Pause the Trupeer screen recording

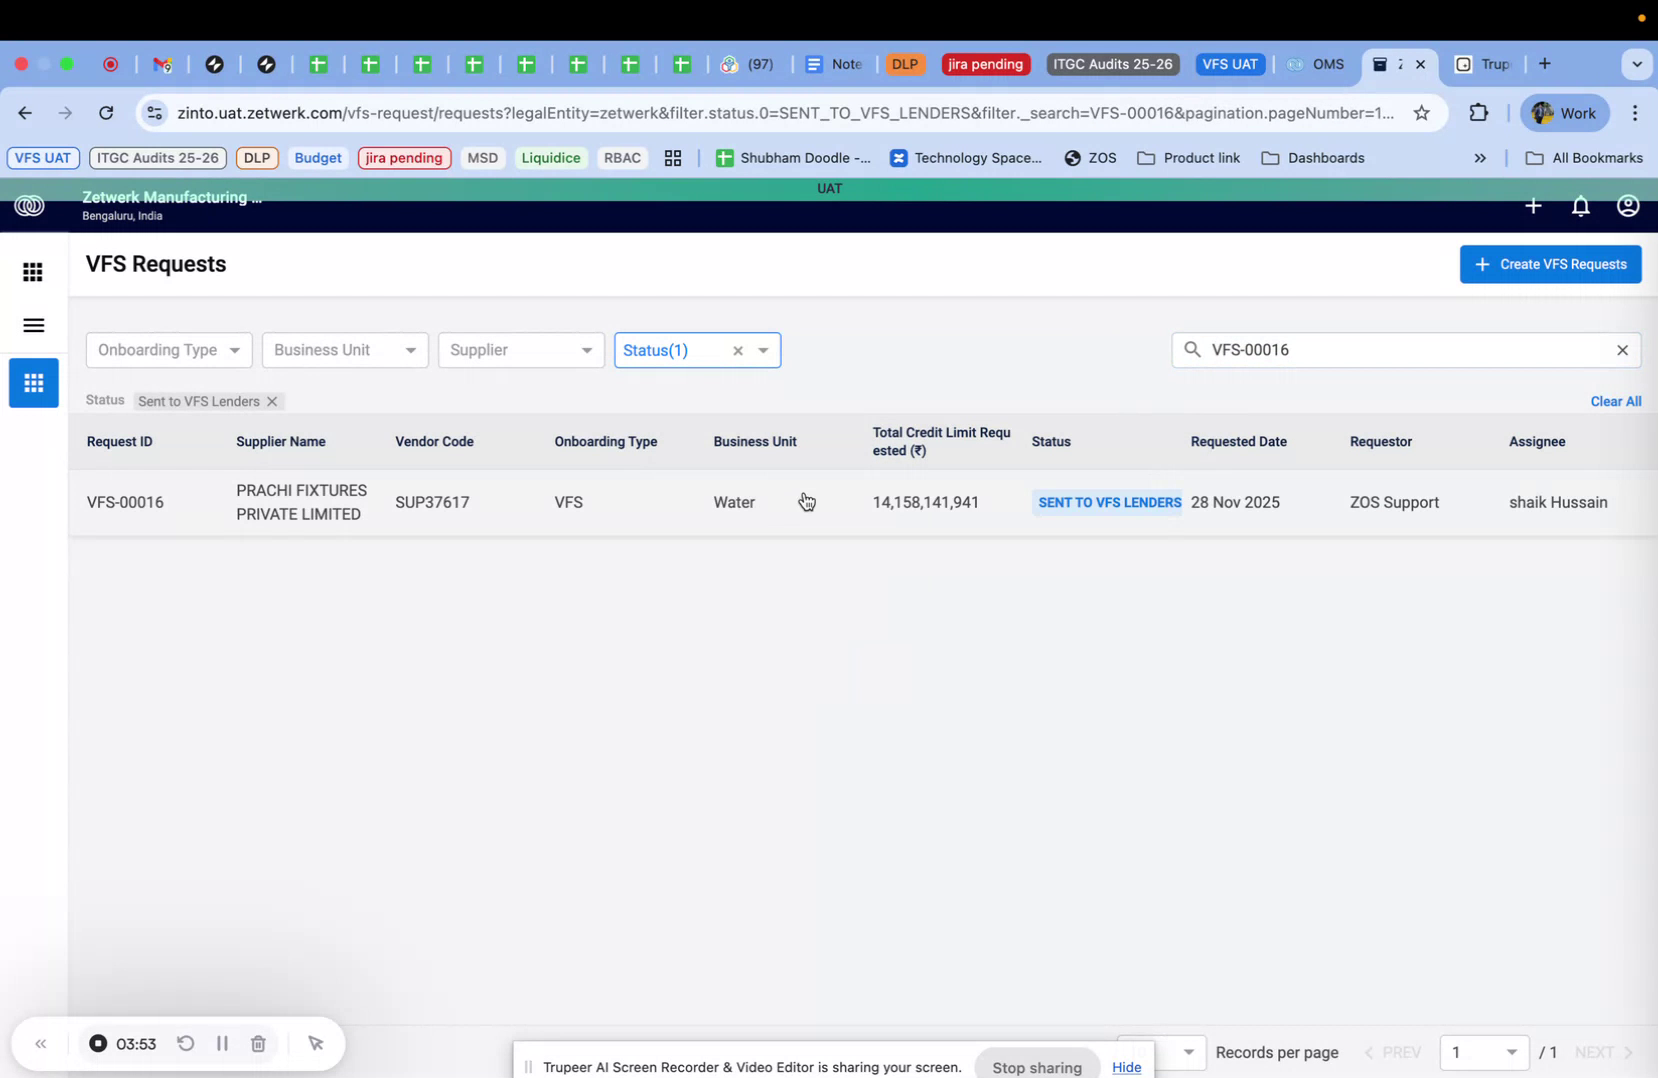(222, 1043)
